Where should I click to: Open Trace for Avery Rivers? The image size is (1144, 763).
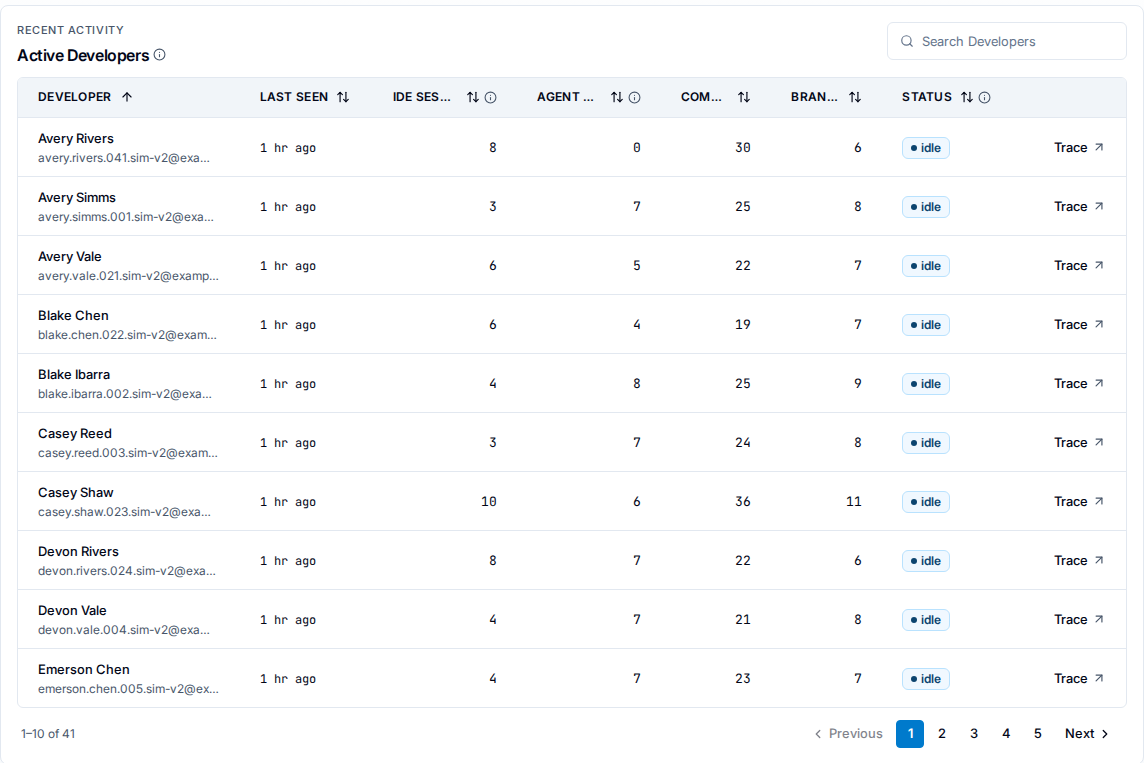click(x=1078, y=147)
